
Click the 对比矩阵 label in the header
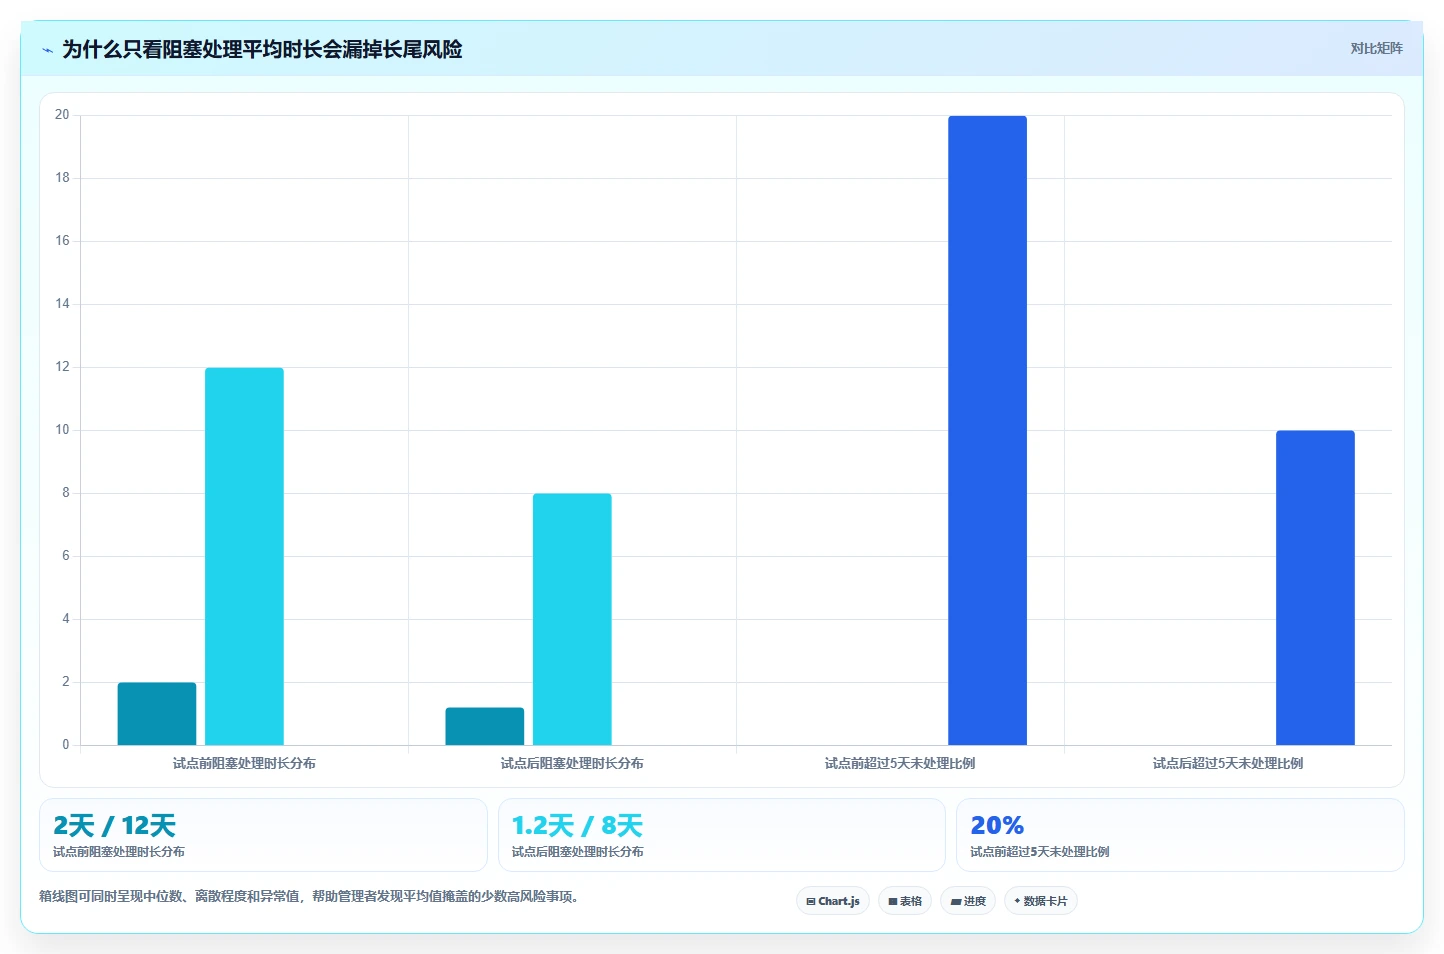[1376, 48]
